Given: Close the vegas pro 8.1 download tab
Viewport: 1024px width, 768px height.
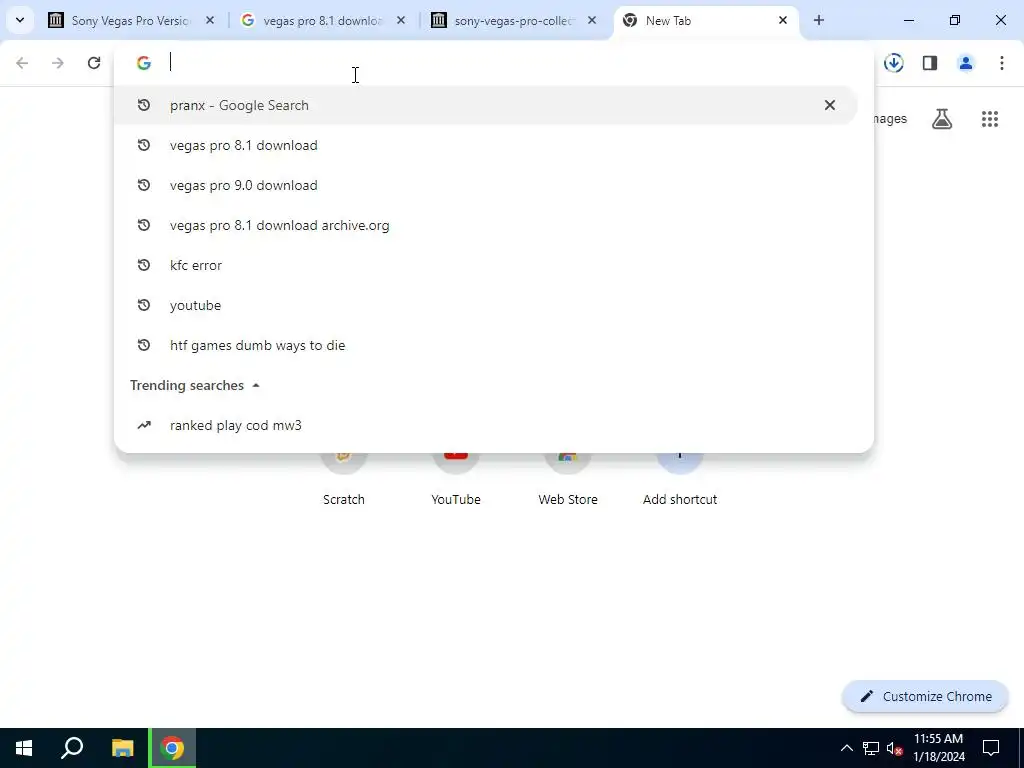Looking at the screenshot, I should [401, 20].
